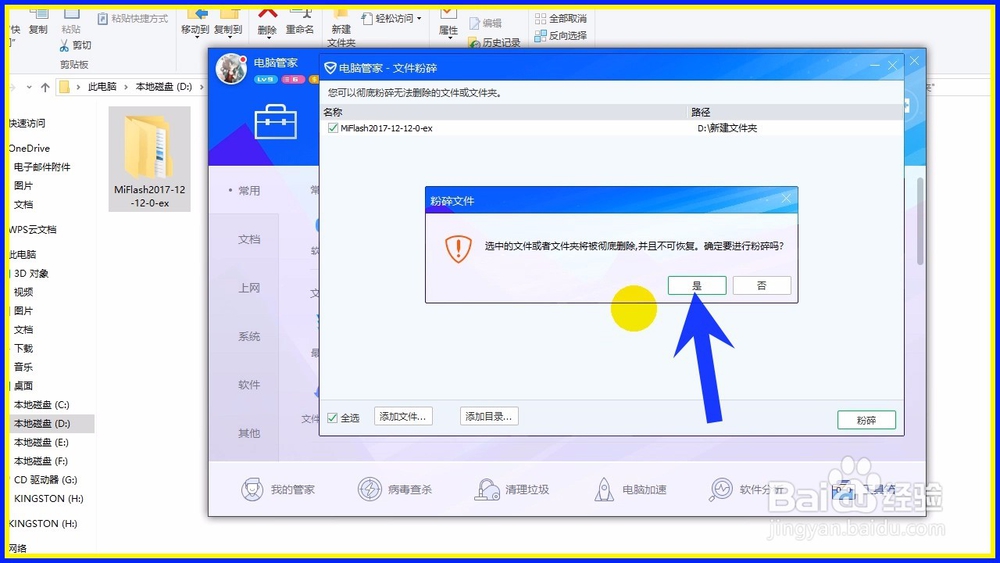Select the 上网 category
The image size is (1000, 563).
pyautogui.click(x=249, y=288)
